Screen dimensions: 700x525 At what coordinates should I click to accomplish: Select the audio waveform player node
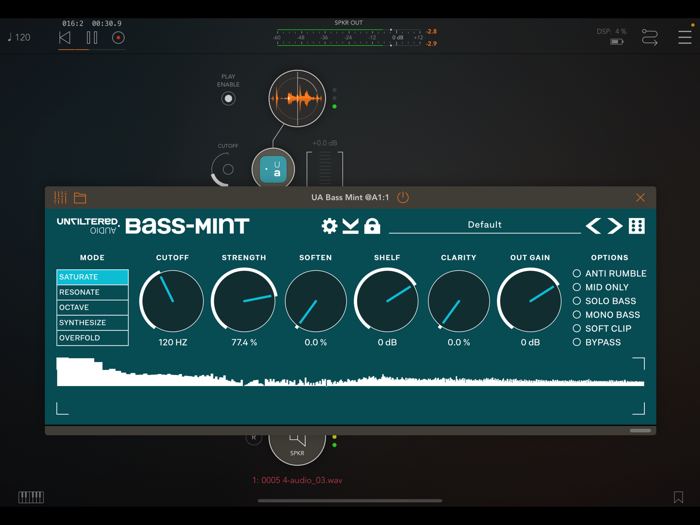pyautogui.click(x=297, y=98)
